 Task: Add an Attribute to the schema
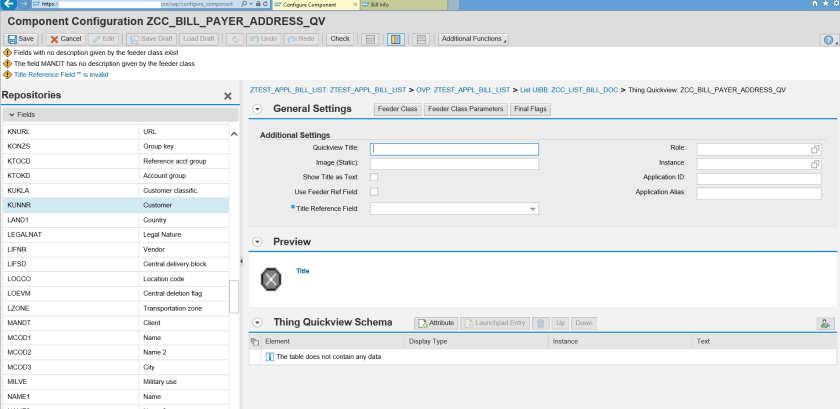click(x=436, y=323)
